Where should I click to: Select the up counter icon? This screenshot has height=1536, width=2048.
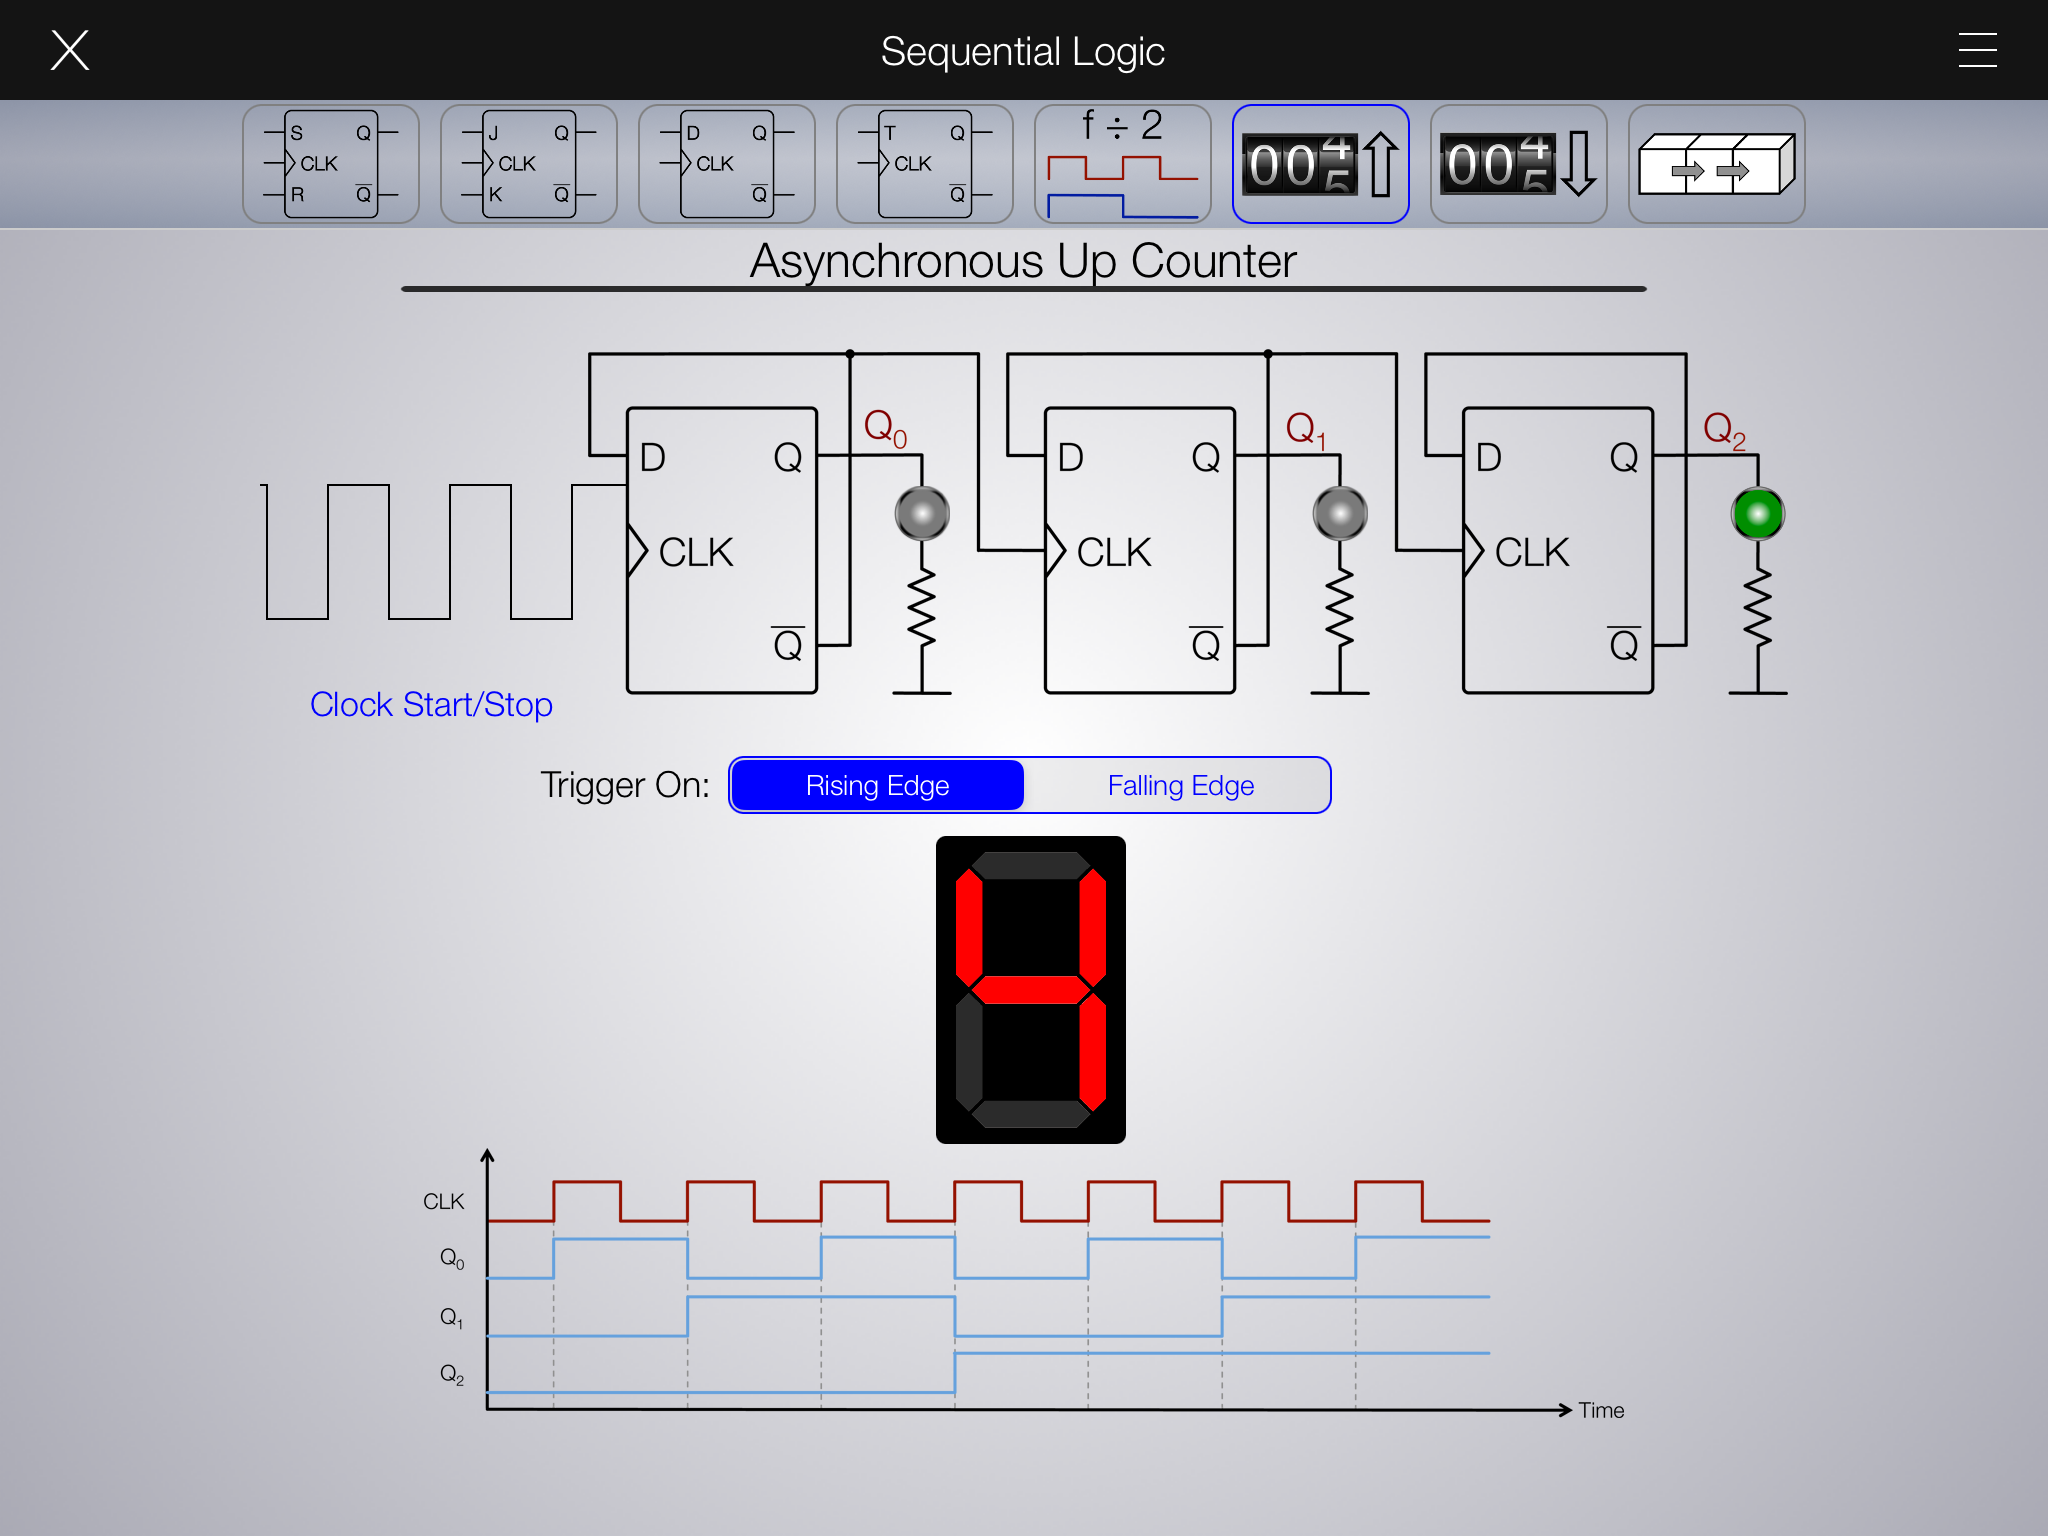[1321, 164]
